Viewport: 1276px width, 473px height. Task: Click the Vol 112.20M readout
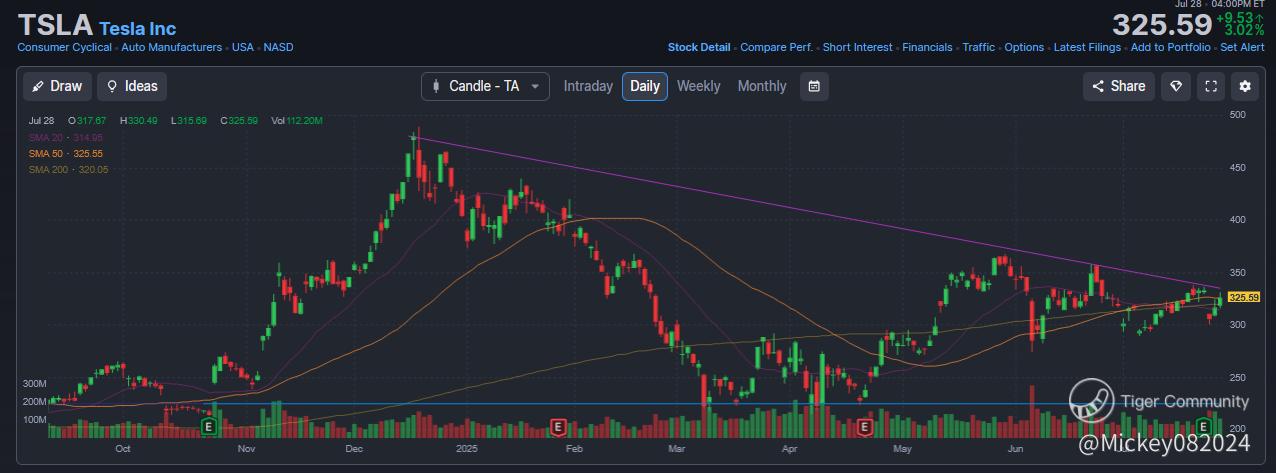(x=297, y=120)
